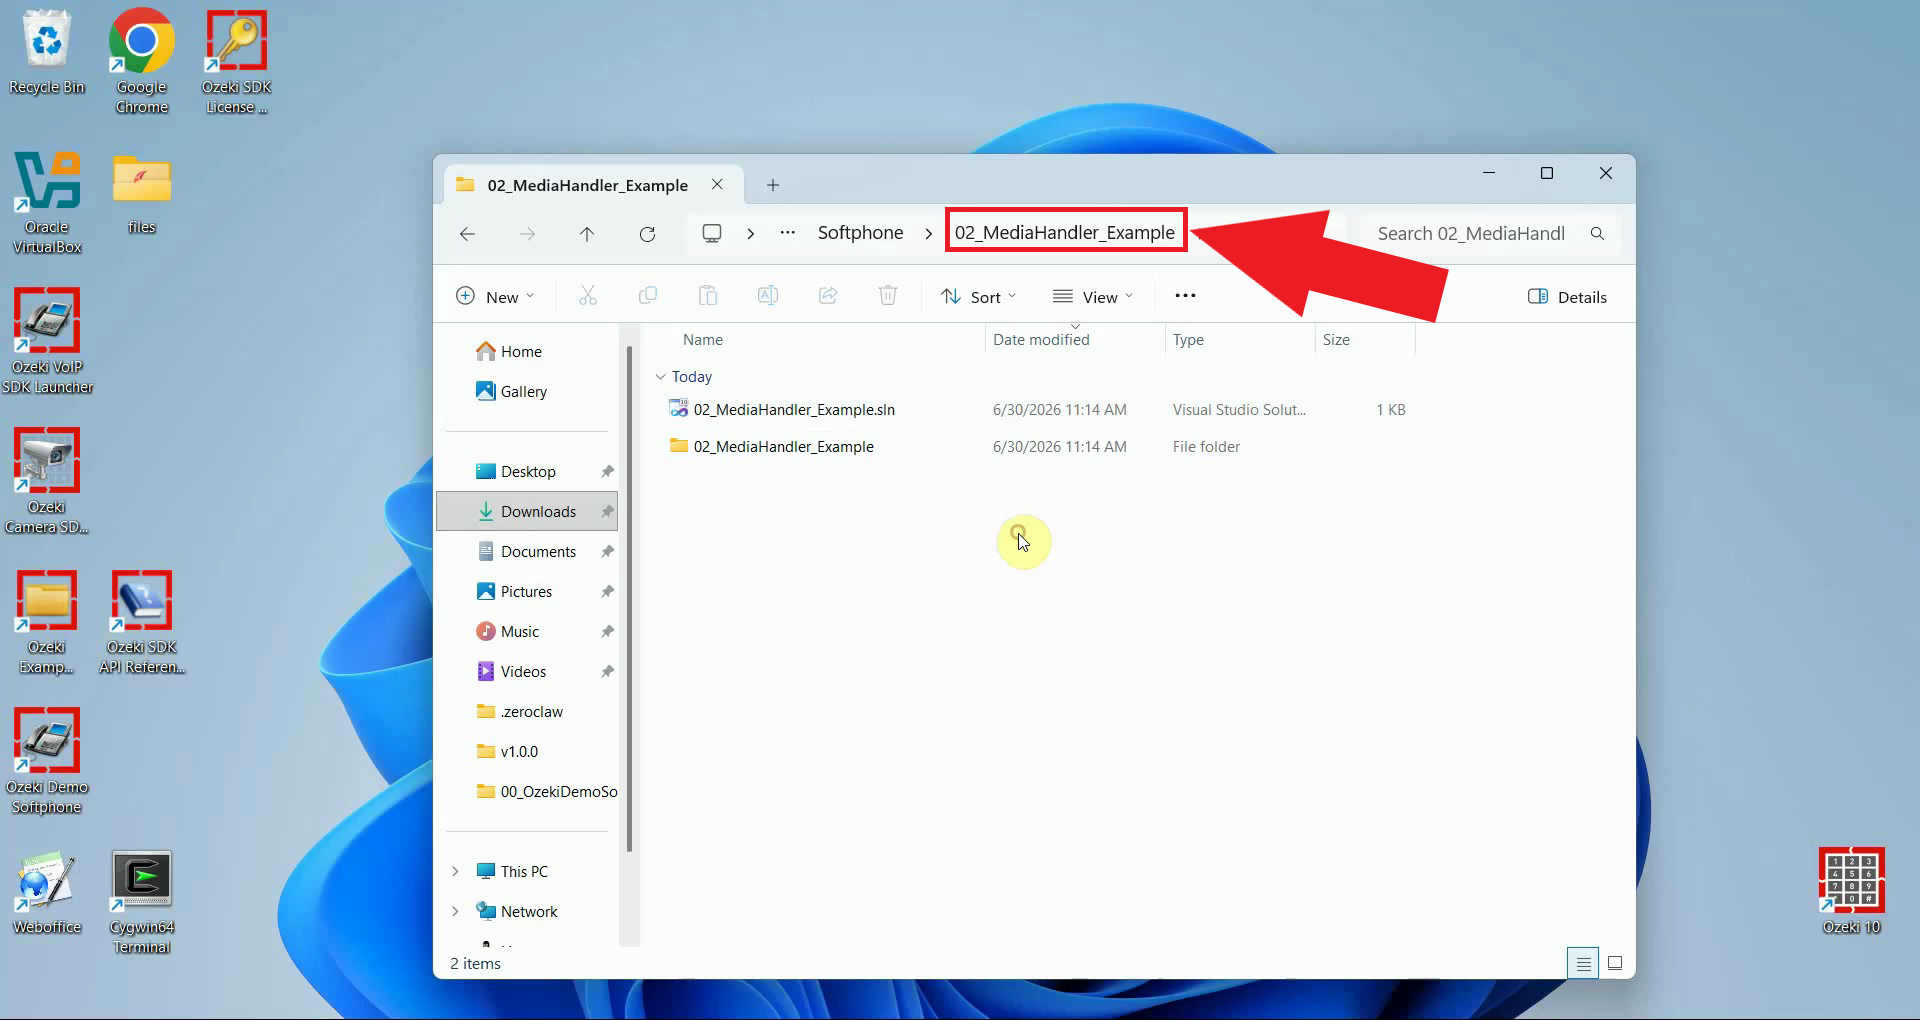Open Documents in navigation pane
The height and width of the screenshot is (1020, 1920).
click(527, 552)
